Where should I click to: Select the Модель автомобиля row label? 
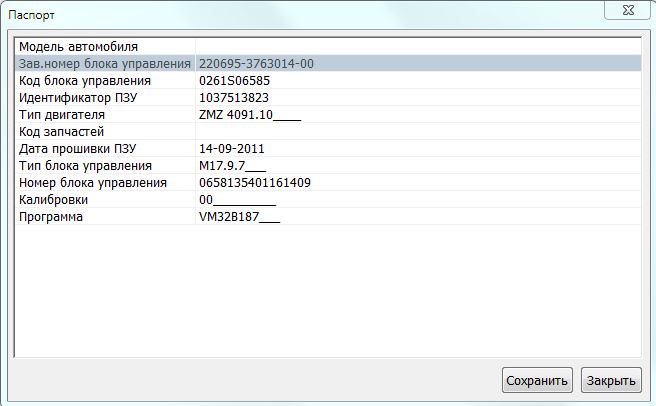coord(78,47)
